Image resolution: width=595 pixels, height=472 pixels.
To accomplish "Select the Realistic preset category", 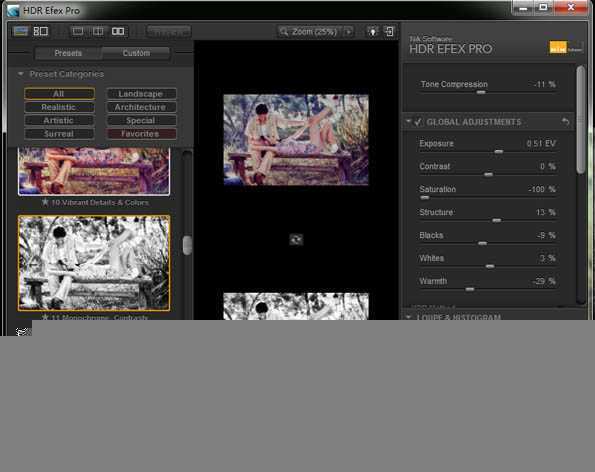I will (x=59, y=107).
